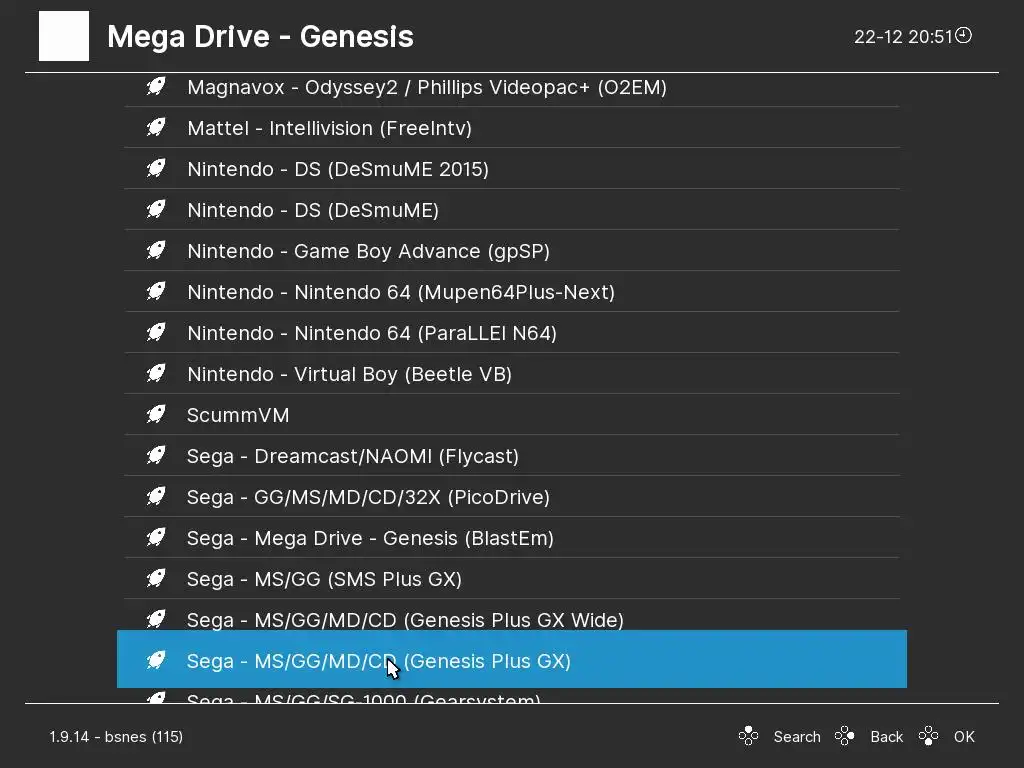Choose Nintendo - Virtual Boy (Beetle VB)
Screen dimensions: 1024x768
click(x=512, y=374)
